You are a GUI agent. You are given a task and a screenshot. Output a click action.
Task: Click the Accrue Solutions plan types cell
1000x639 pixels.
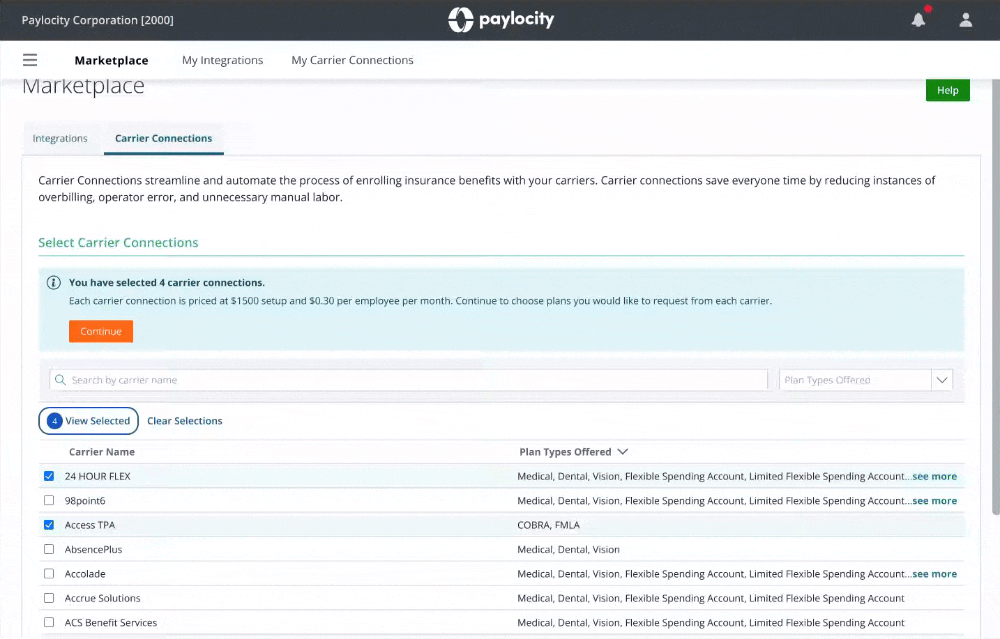click(710, 598)
